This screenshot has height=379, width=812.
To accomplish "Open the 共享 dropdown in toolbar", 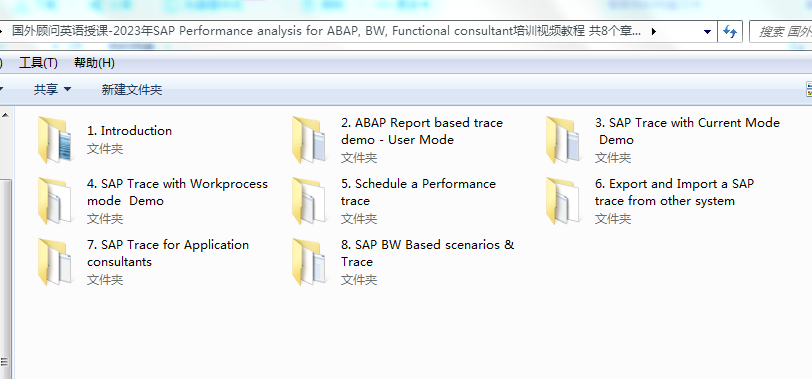I will click(x=52, y=90).
